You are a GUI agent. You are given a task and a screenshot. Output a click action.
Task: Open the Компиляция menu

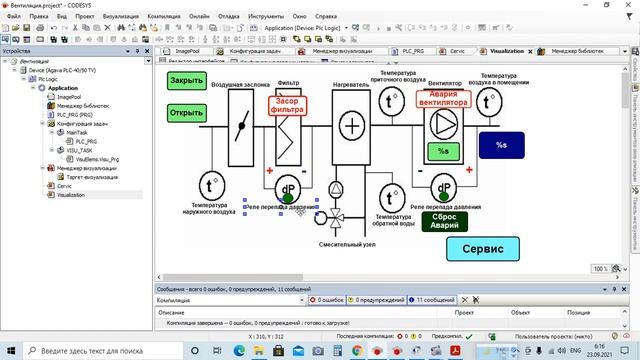(x=164, y=16)
